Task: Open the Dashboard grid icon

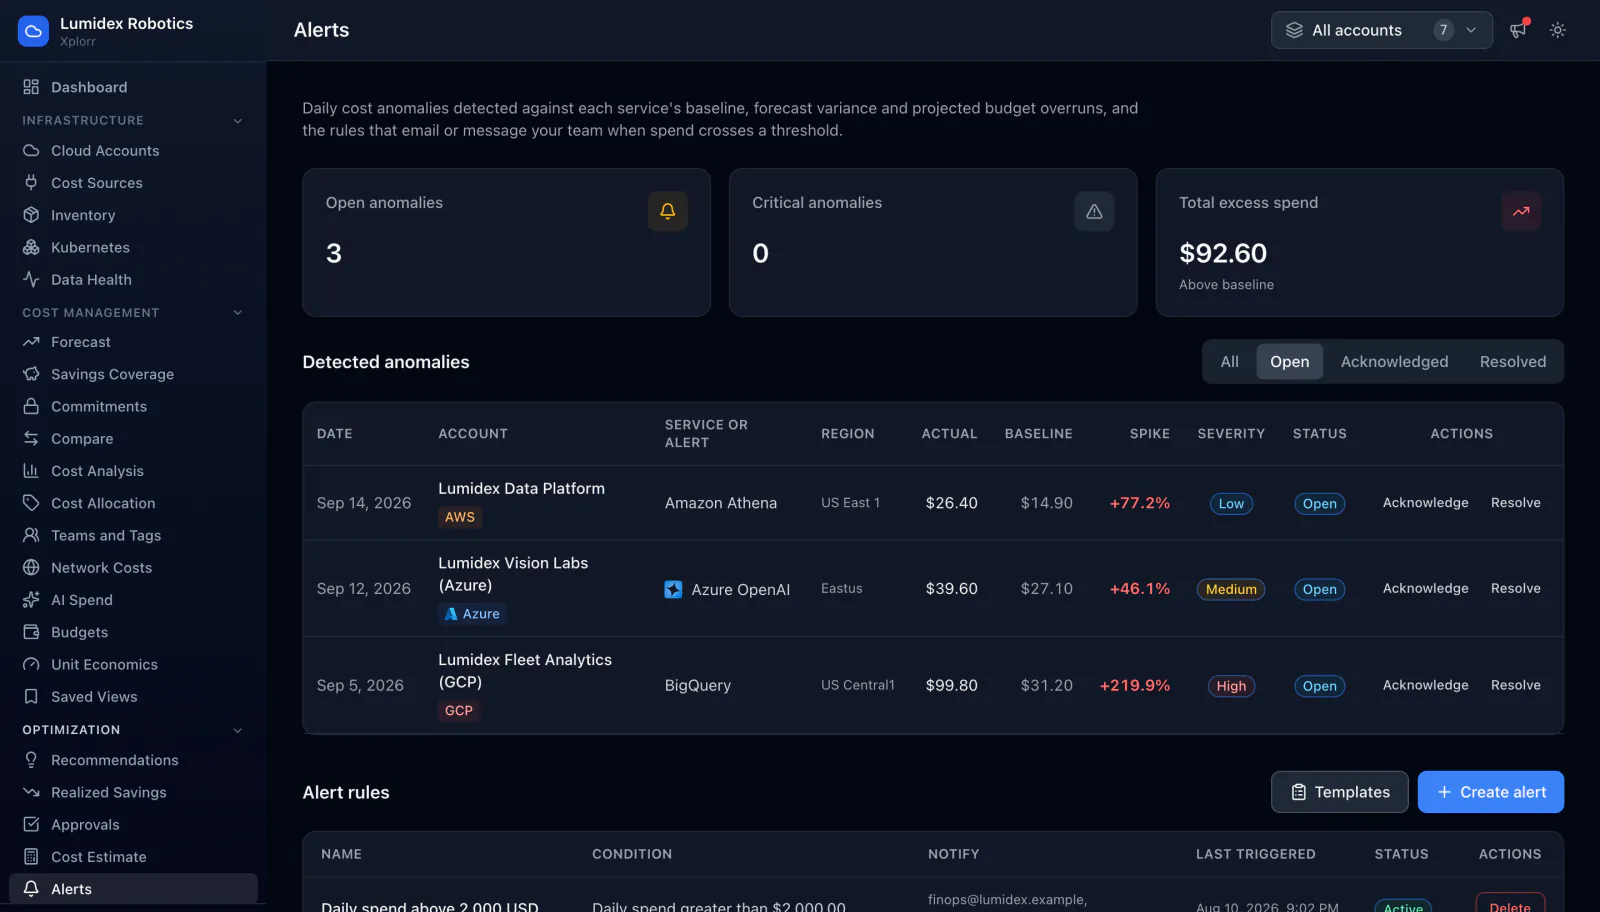Action: click(x=31, y=87)
